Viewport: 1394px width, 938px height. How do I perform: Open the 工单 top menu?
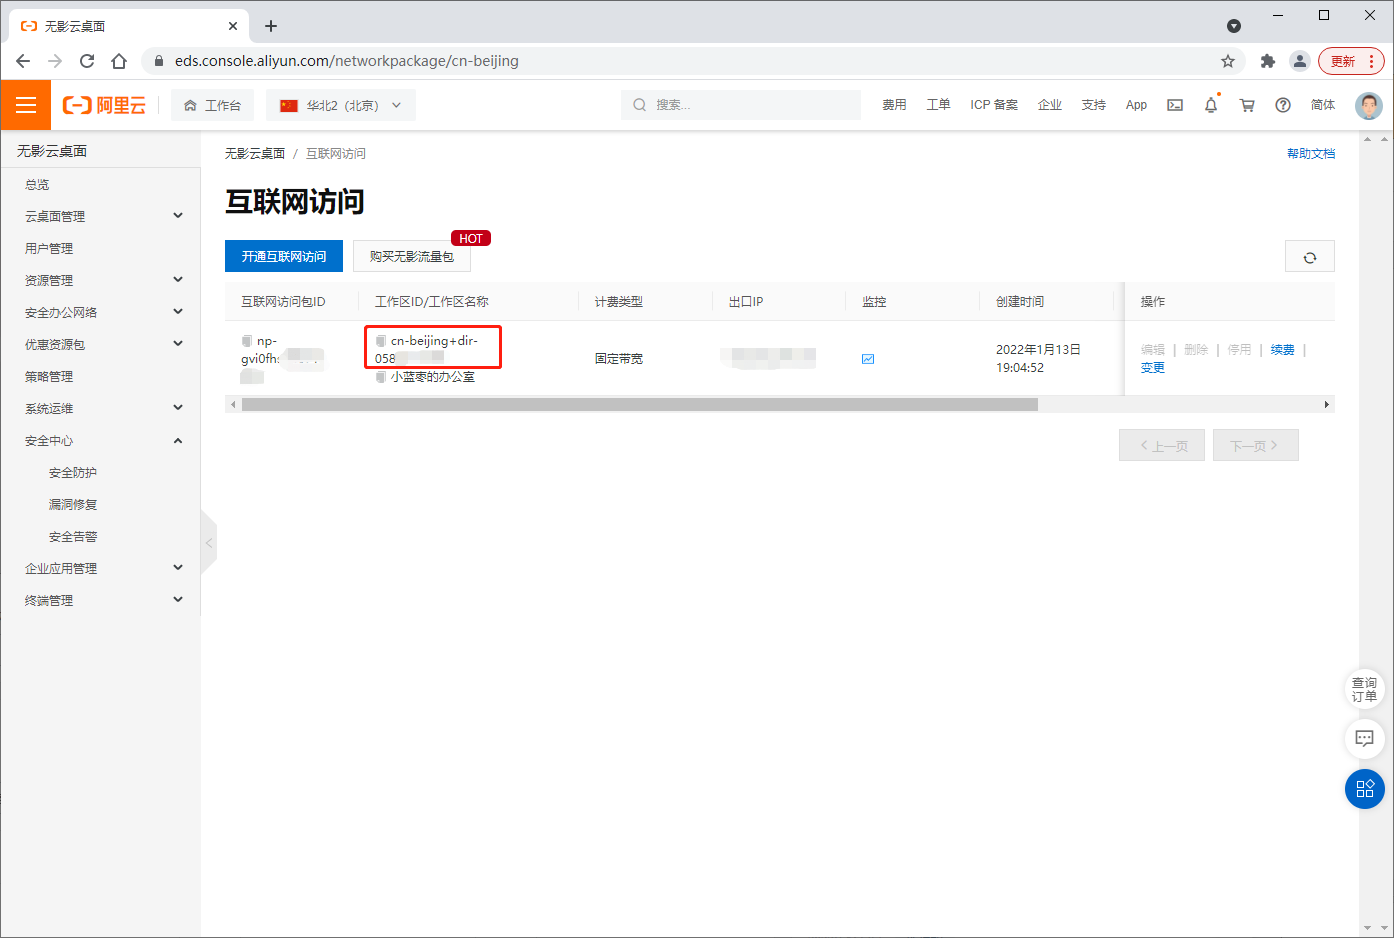(938, 105)
